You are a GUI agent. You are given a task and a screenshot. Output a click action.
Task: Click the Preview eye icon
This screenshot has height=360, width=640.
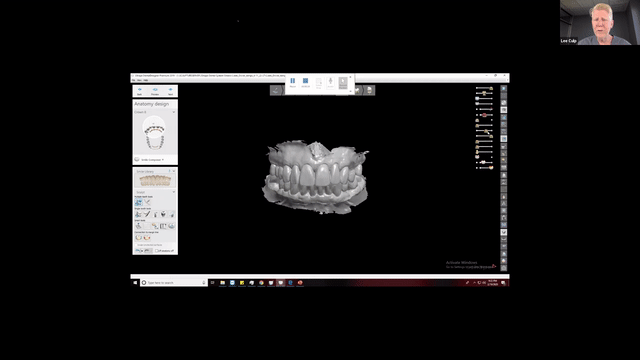tap(155, 90)
